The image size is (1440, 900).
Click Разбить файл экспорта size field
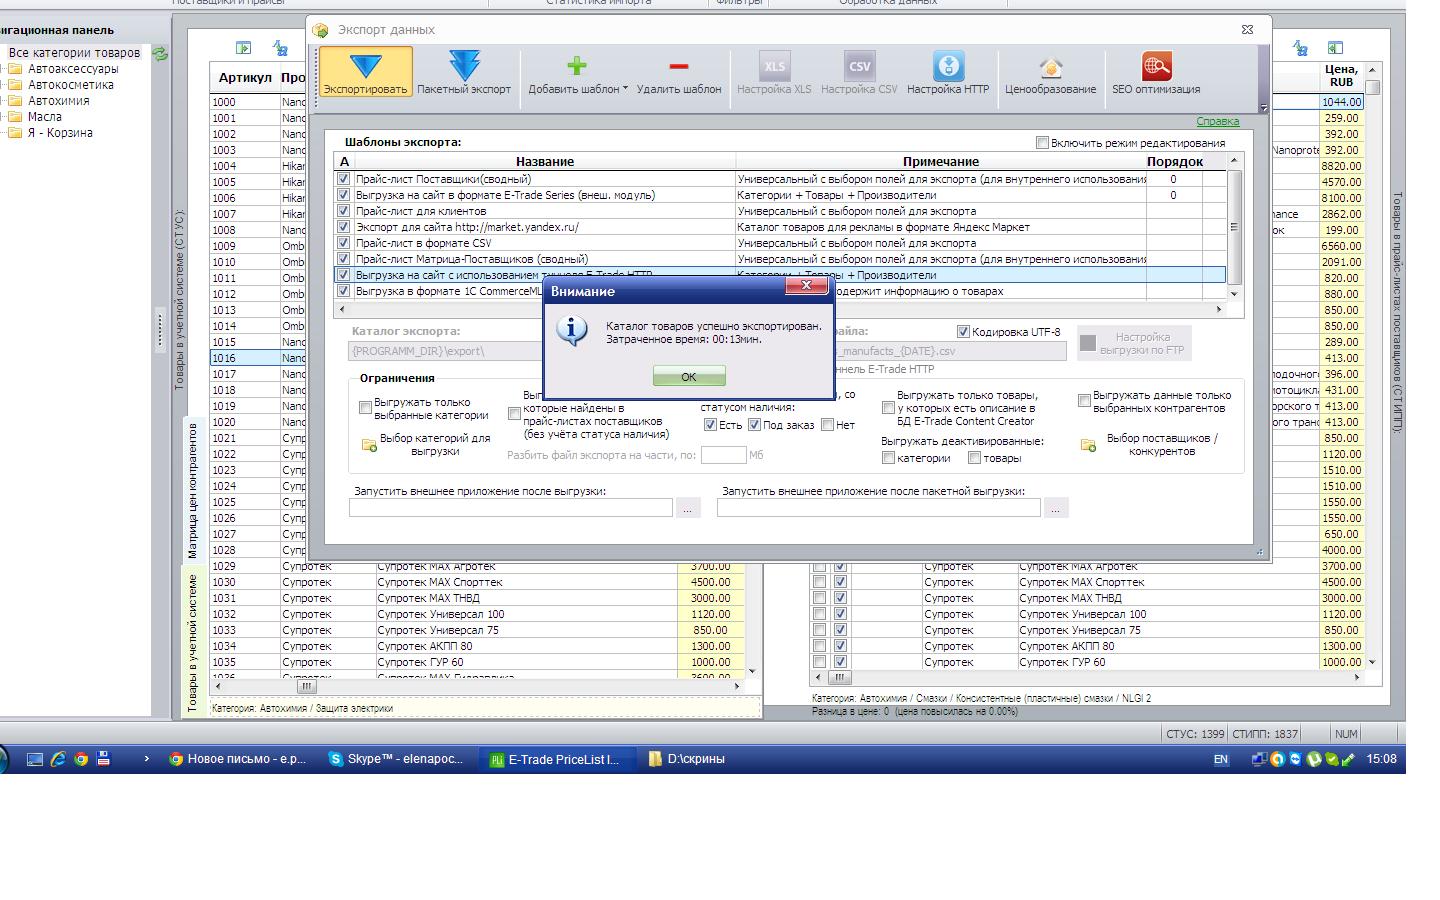click(x=723, y=455)
